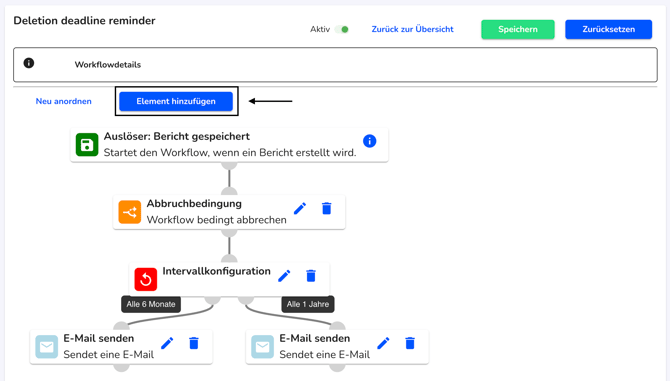Edit the Intervallkonfiguration with the pencil icon

click(284, 276)
